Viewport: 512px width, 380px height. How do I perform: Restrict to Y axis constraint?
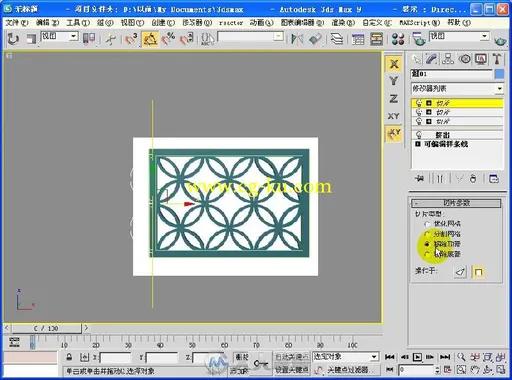point(394,81)
